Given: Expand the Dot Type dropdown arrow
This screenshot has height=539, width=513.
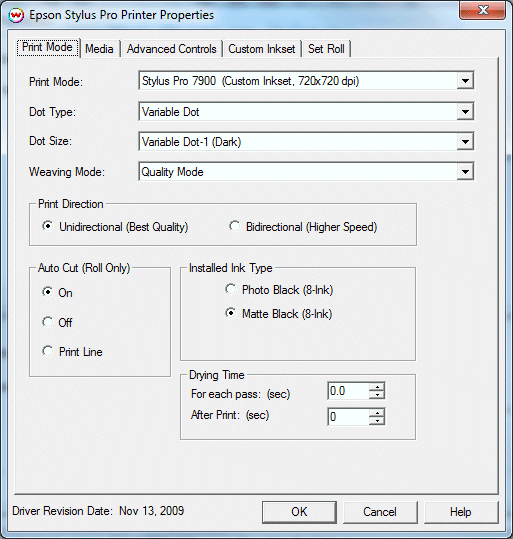Looking at the screenshot, I should 465,111.
